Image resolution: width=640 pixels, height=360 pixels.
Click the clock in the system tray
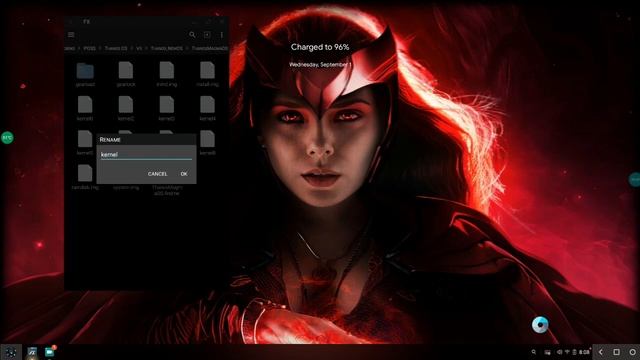click(x=584, y=352)
